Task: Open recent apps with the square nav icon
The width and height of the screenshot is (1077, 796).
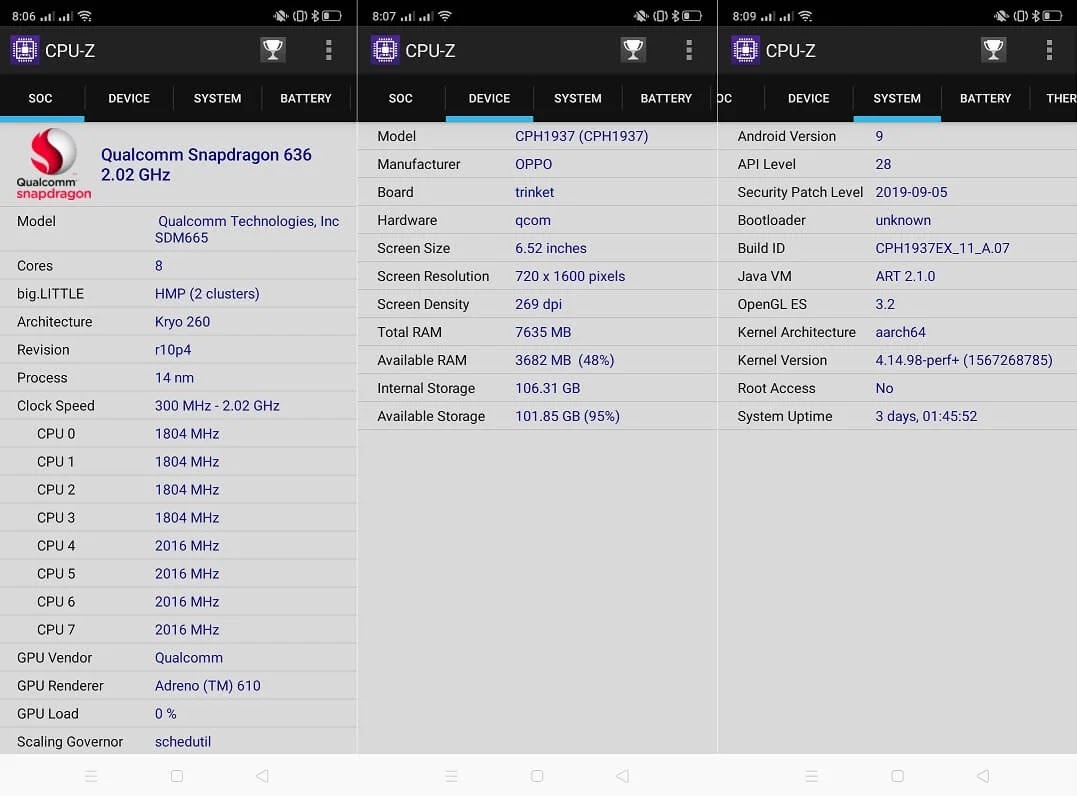Action: [x=91, y=775]
